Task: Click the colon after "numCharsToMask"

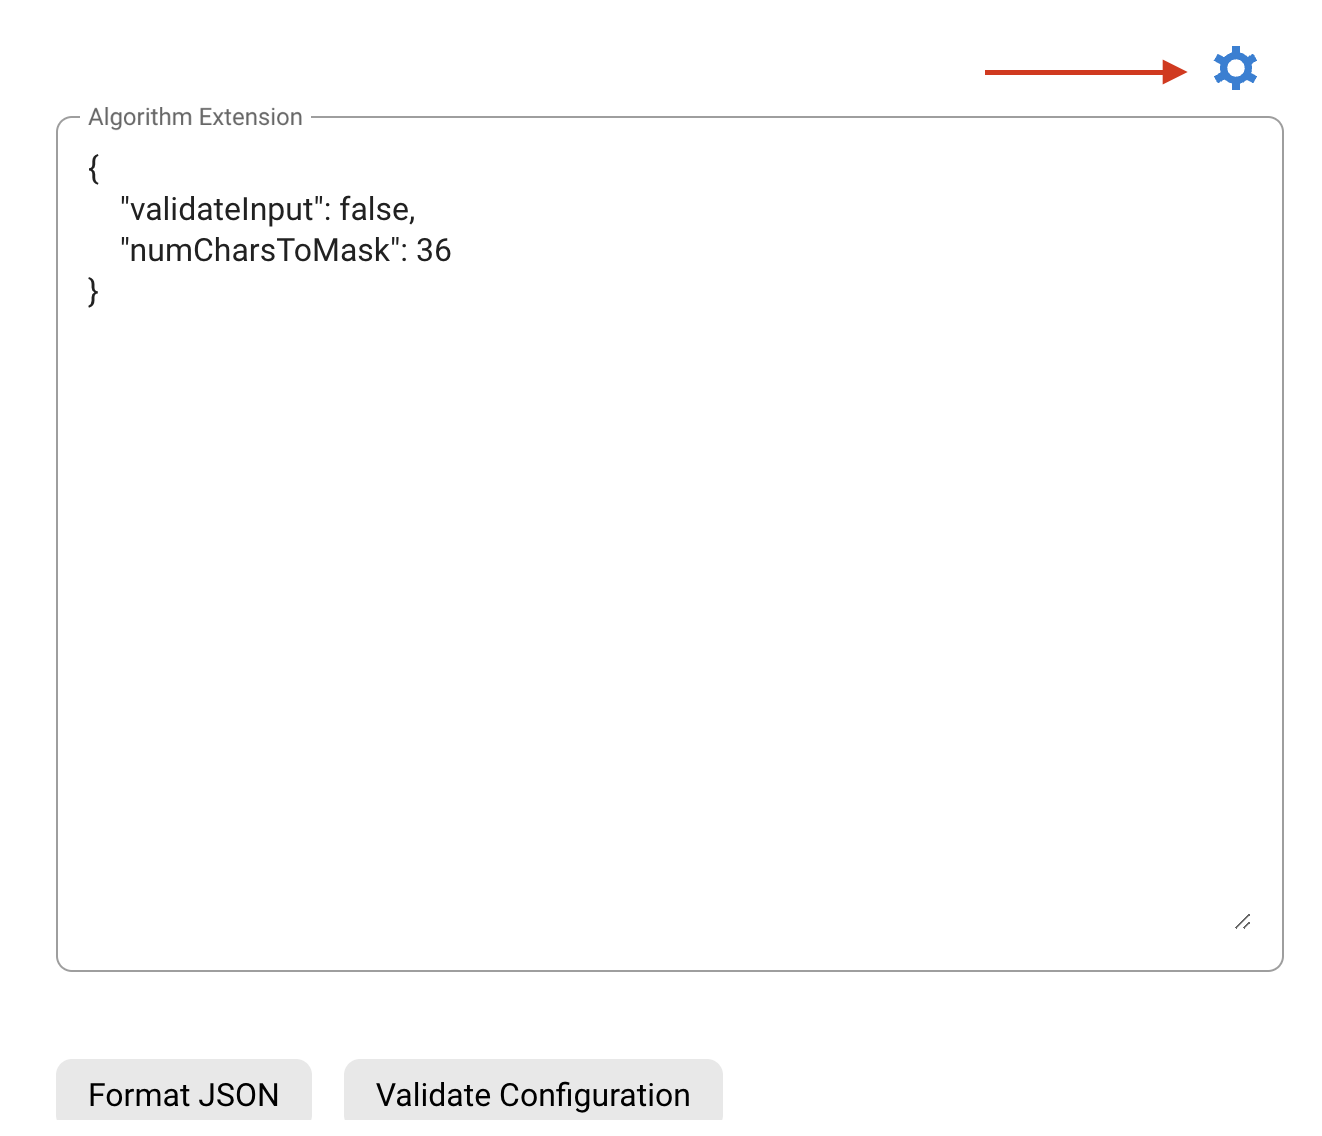Action: [x=404, y=251]
